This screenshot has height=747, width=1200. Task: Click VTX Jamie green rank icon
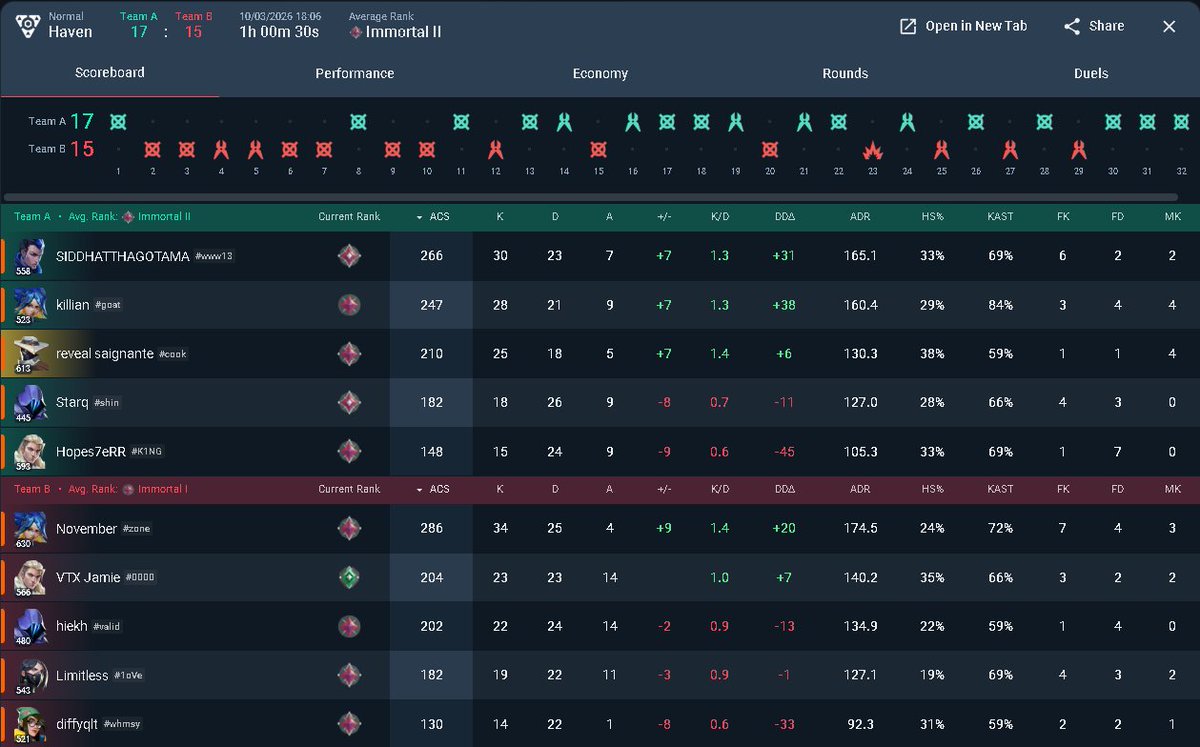click(x=349, y=578)
